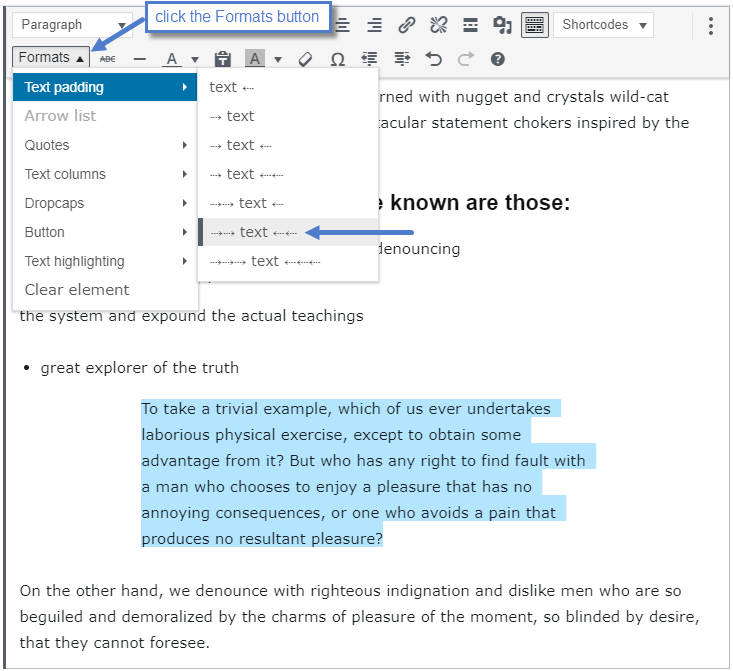Choose Clear element in the menu
Viewport: 733px width, 671px height.
pos(105,289)
